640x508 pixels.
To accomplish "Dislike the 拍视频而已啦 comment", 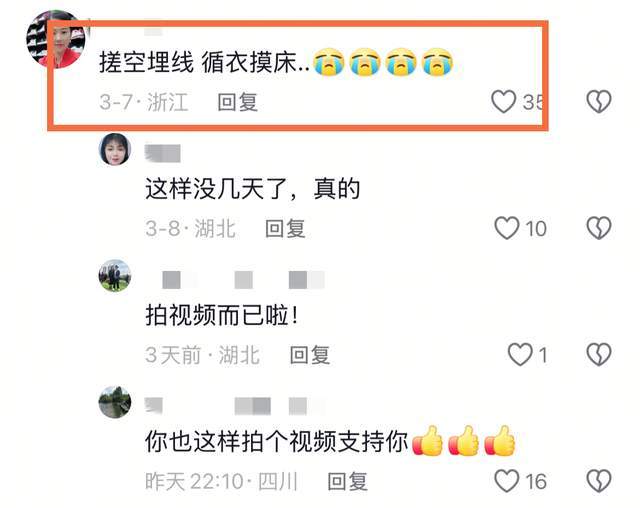I will tap(599, 354).
